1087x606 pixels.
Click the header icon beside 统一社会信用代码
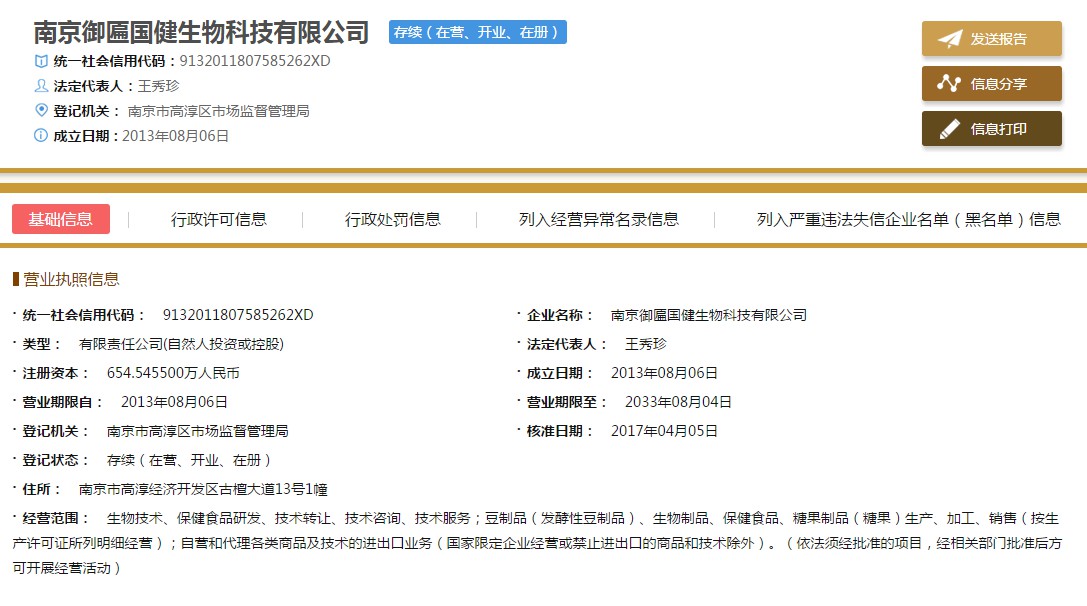click(x=41, y=61)
